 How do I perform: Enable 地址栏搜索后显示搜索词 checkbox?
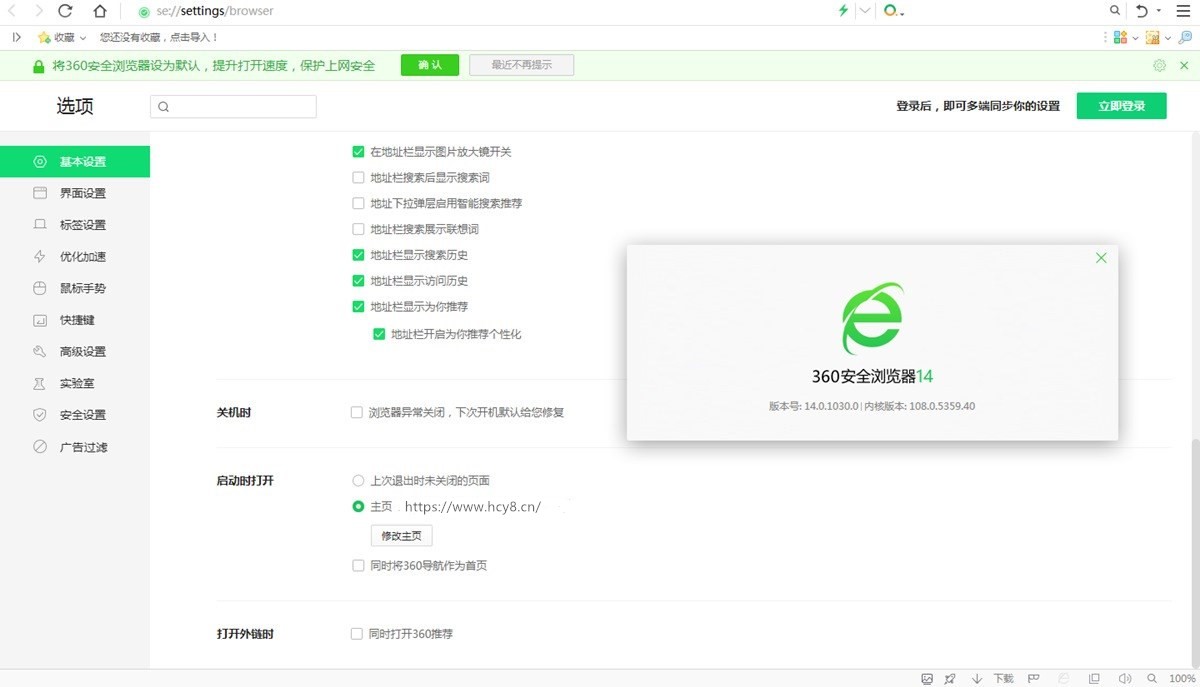point(358,178)
